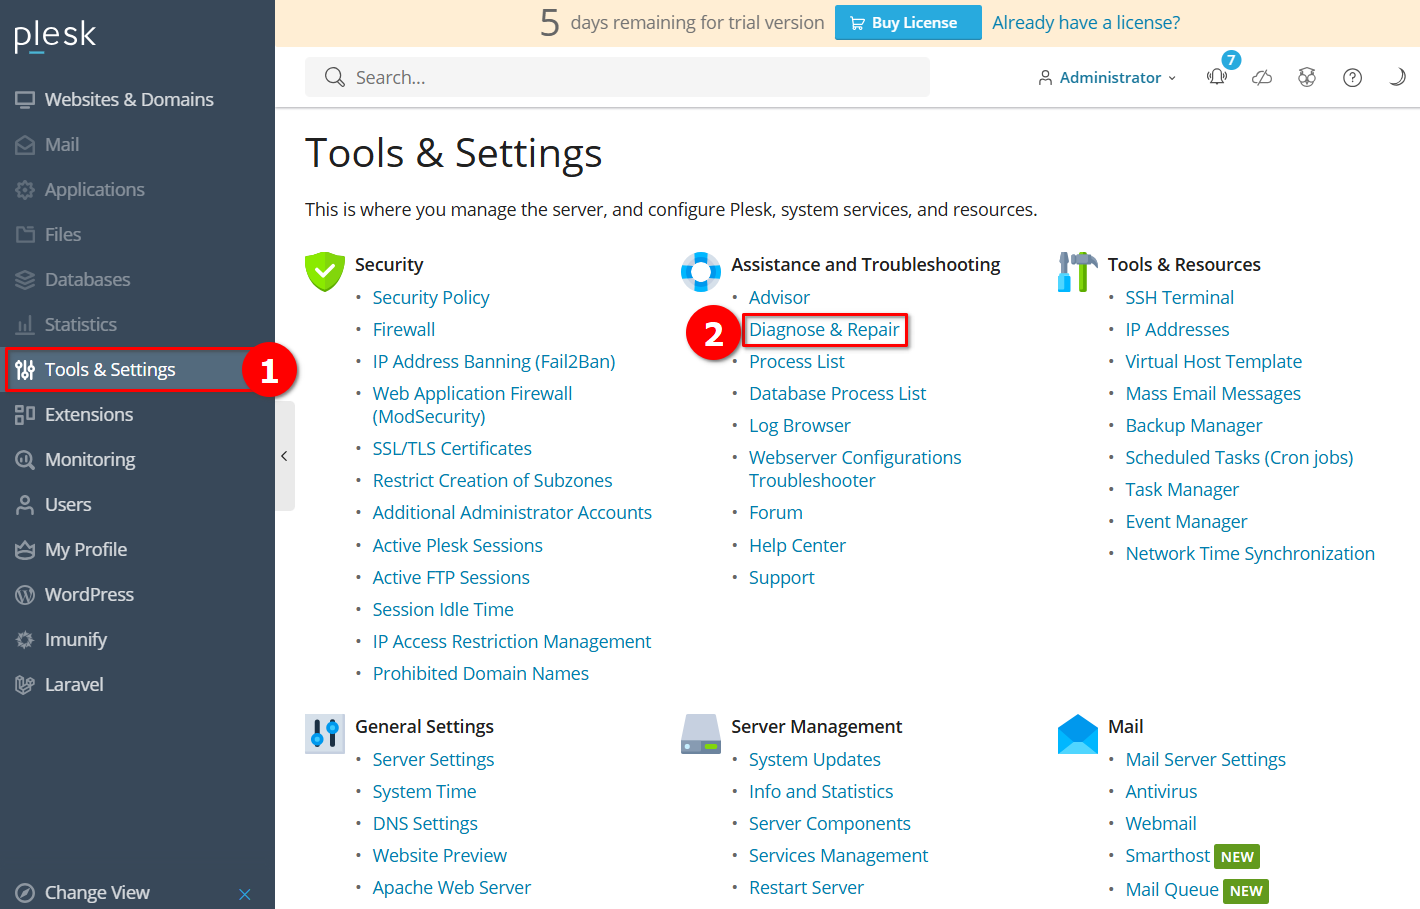Open Log Browser link

click(800, 425)
